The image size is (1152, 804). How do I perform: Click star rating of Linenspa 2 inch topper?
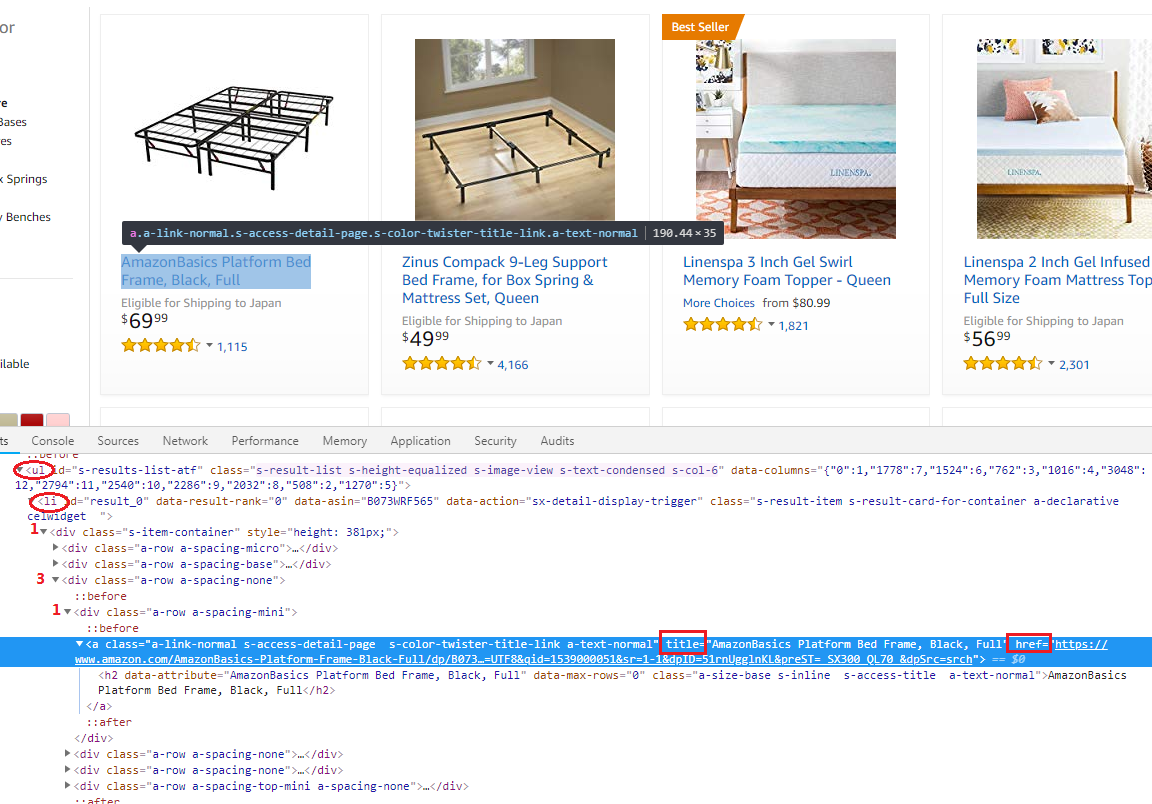1003,363
